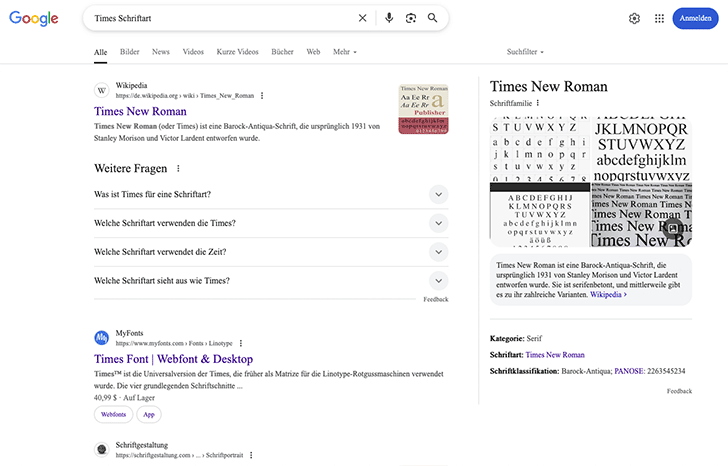Click the App chip
Image resolution: width=728 pixels, height=466 pixels.
coord(149,414)
